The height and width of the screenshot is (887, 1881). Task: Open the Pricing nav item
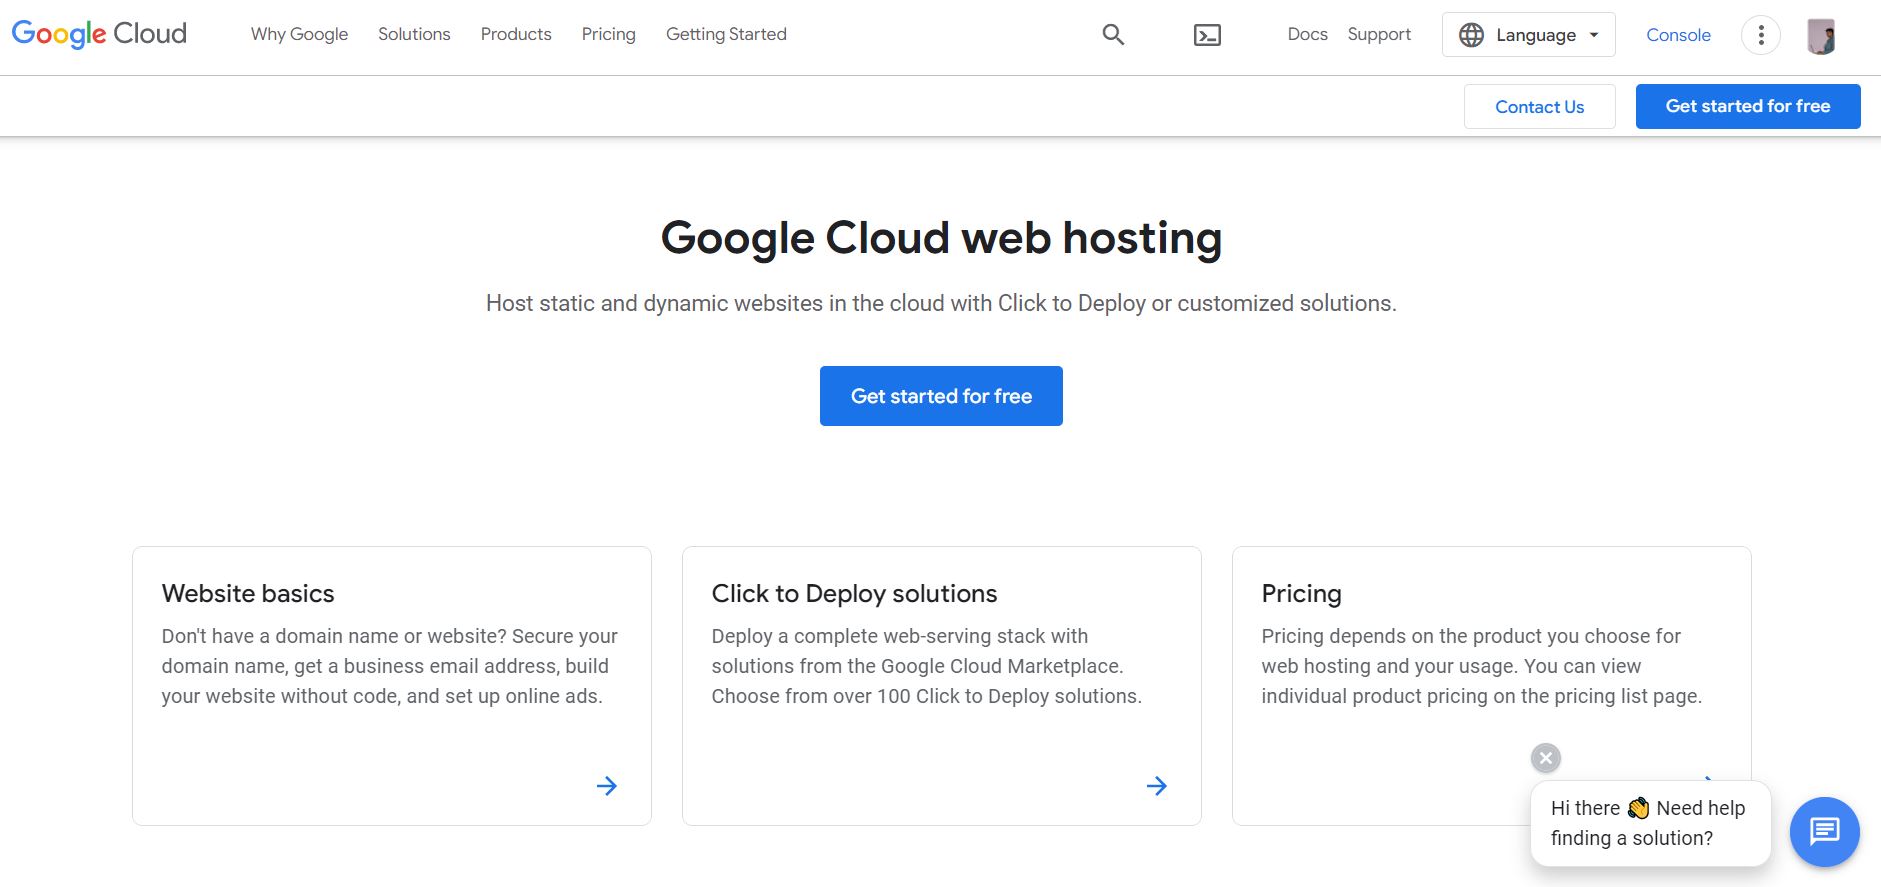(608, 34)
